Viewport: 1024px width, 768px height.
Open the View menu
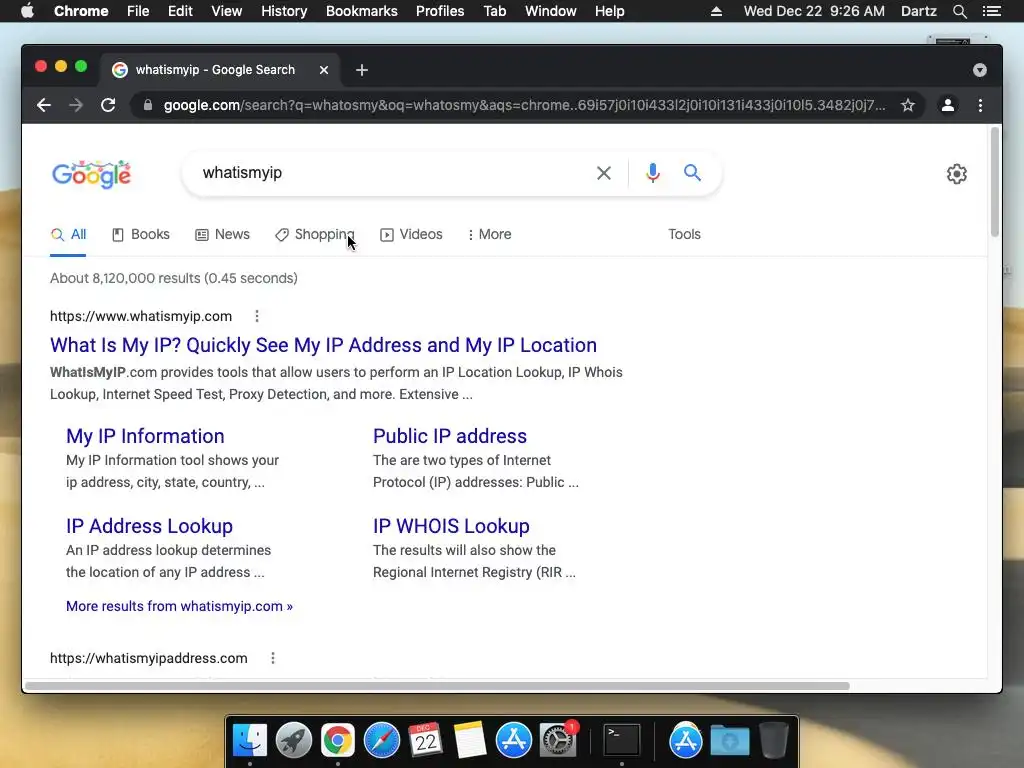(x=227, y=11)
